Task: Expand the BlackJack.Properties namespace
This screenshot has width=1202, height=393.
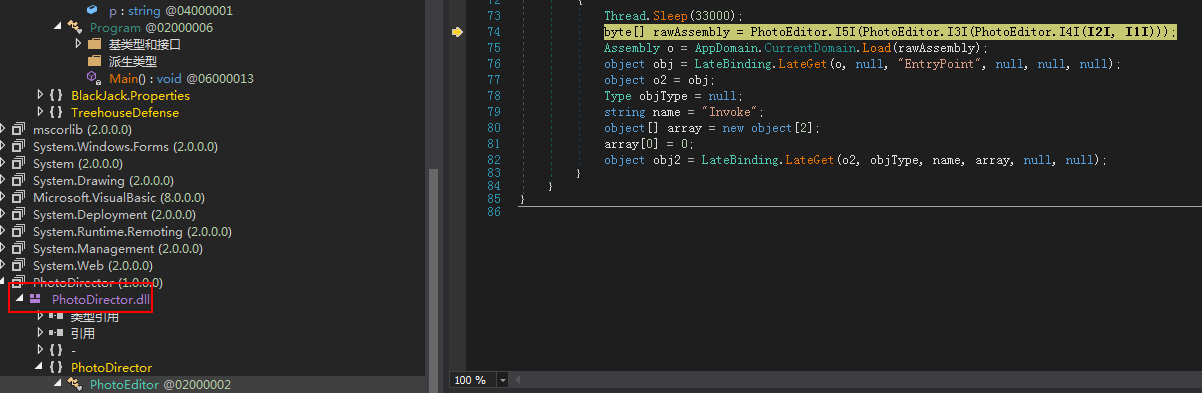Action: pos(41,95)
